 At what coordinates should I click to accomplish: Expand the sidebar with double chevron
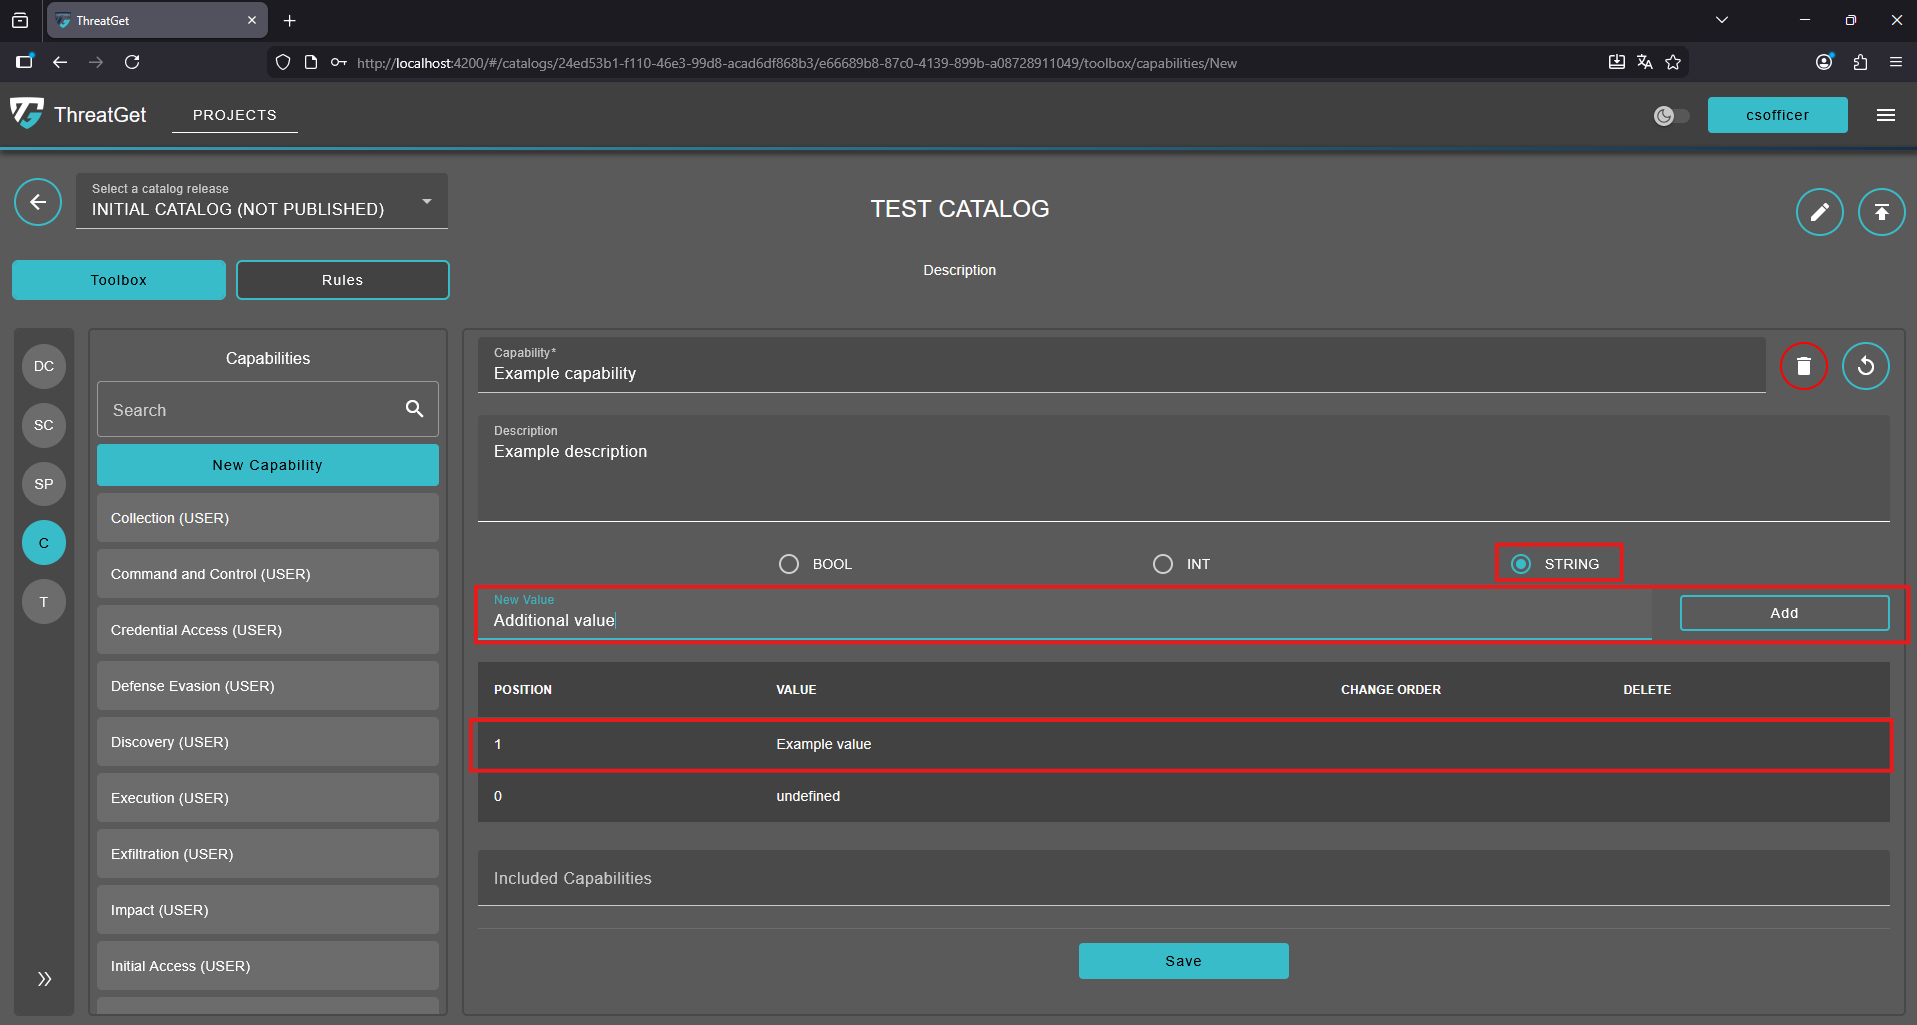click(x=44, y=979)
